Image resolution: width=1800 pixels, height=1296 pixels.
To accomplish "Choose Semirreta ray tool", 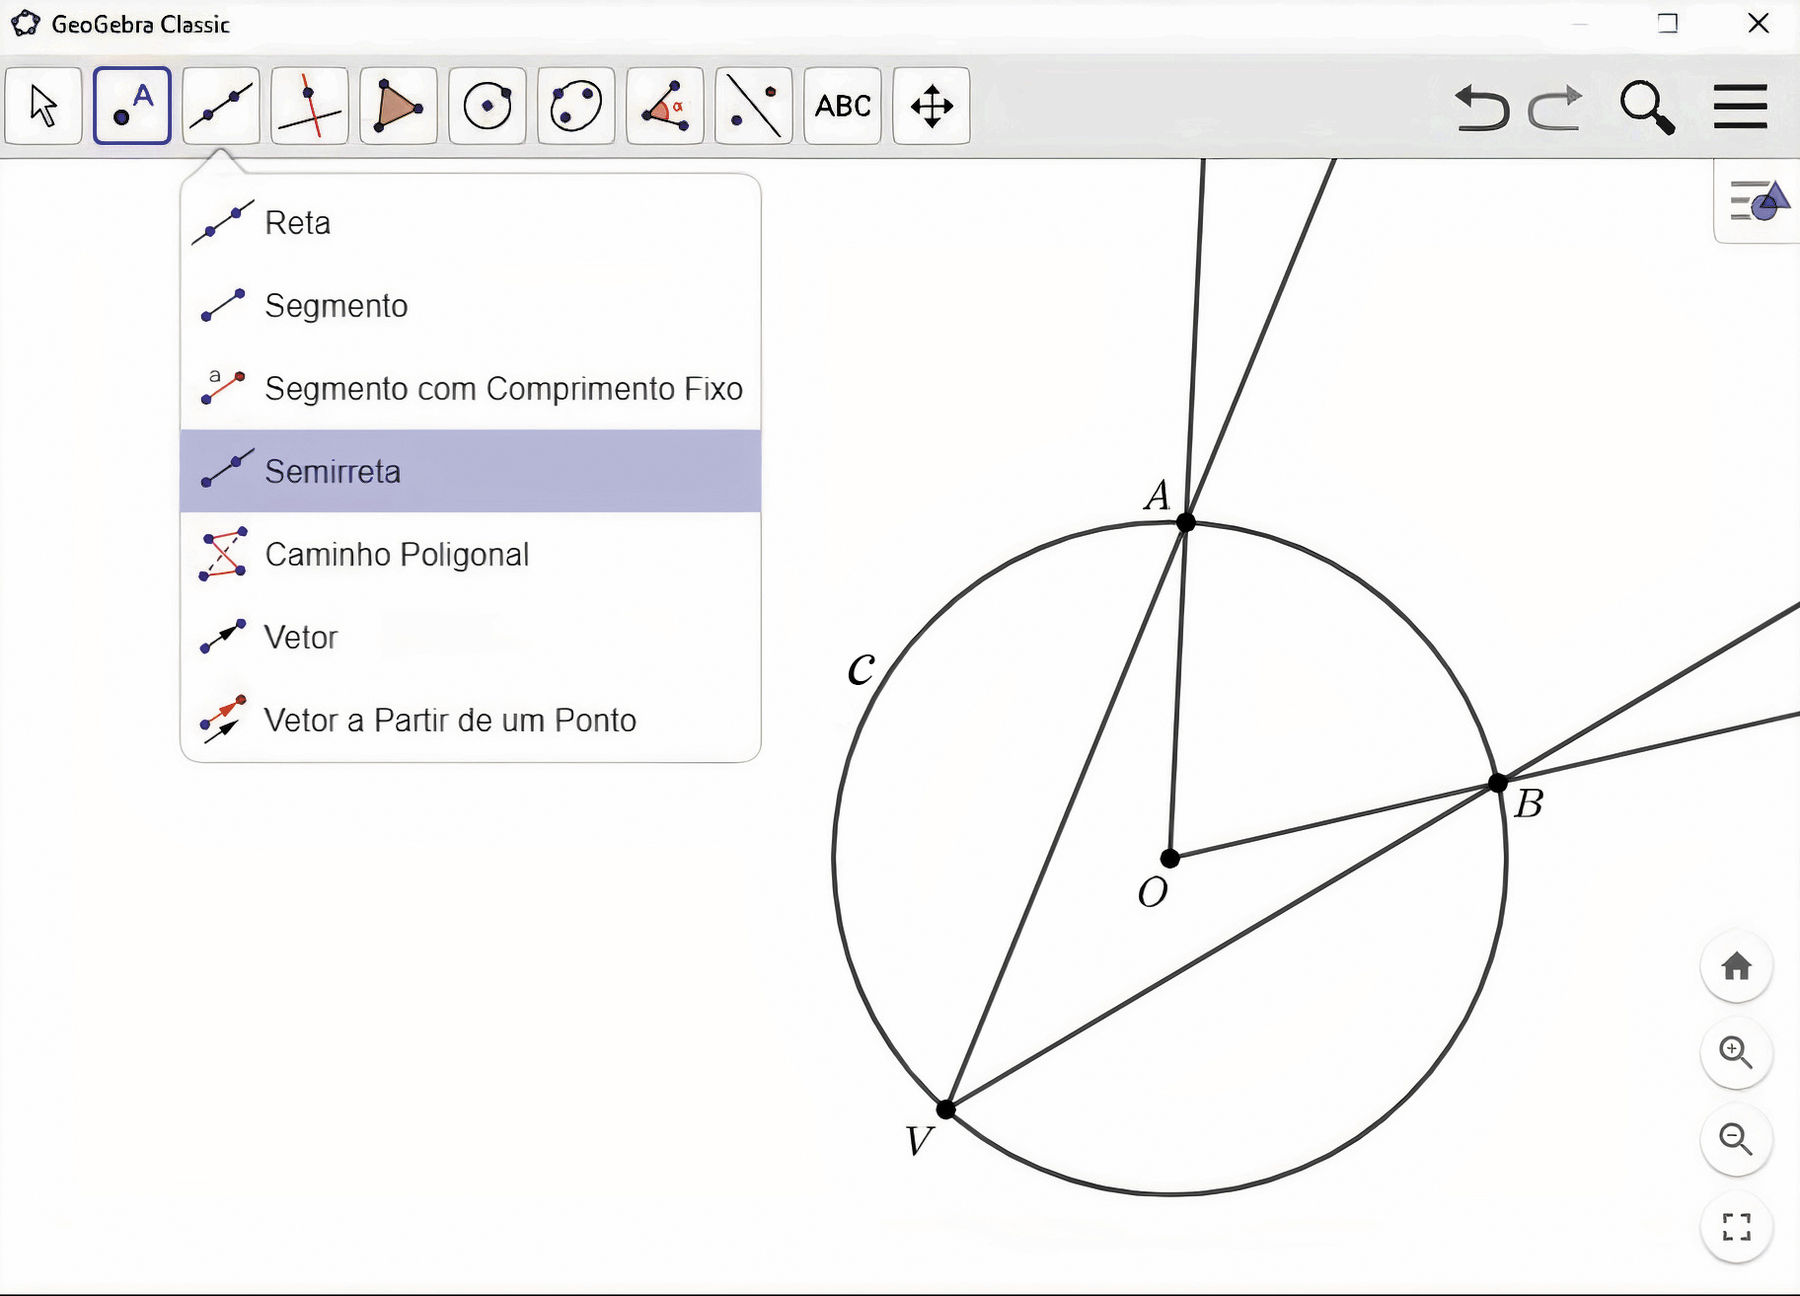I will tap(470, 471).
